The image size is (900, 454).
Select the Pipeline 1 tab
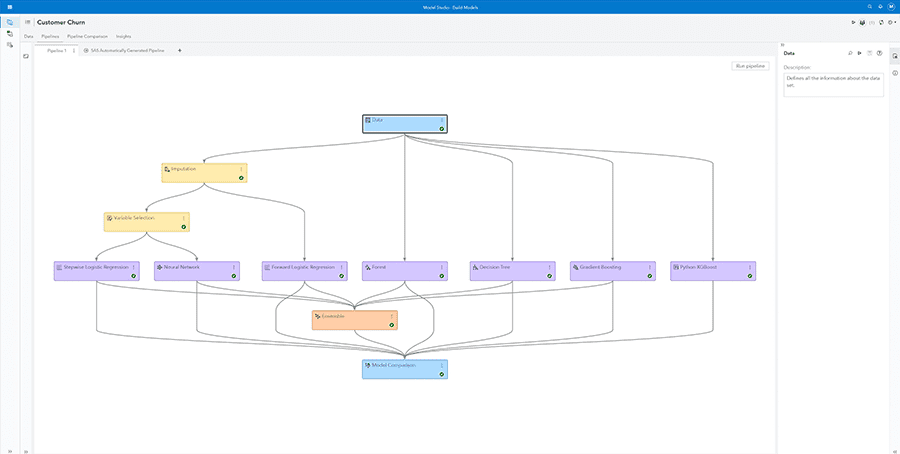click(x=57, y=51)
